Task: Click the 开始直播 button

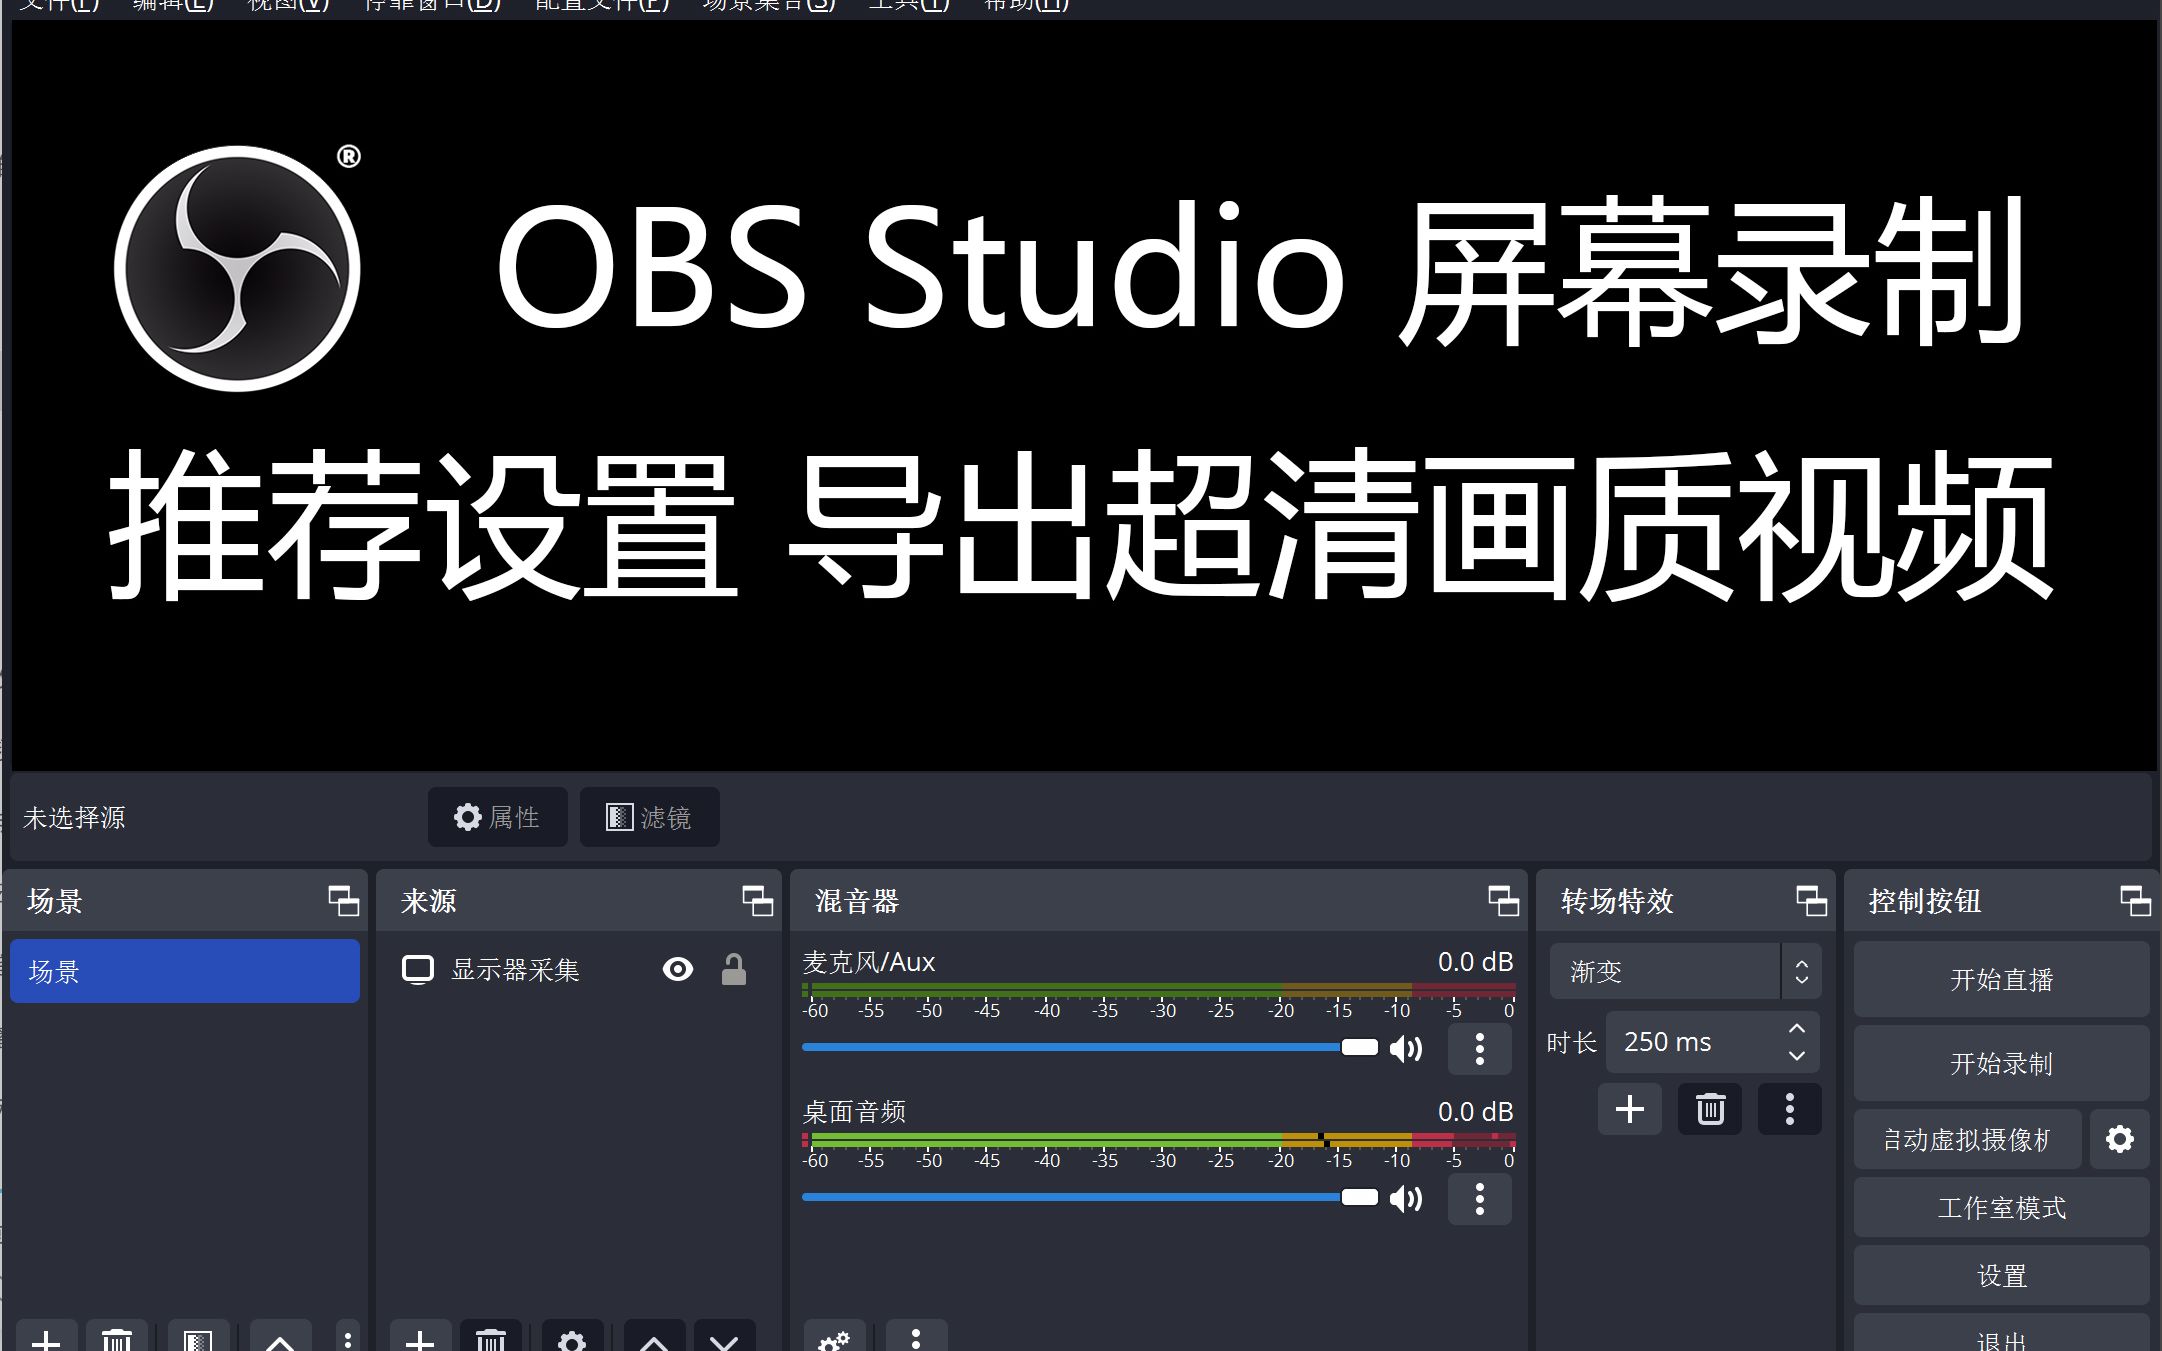Action: [x=2001, y=979]
